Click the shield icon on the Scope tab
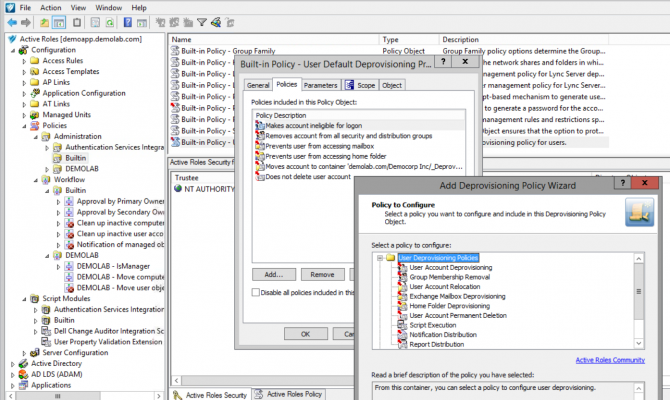 tap(350, 85)
